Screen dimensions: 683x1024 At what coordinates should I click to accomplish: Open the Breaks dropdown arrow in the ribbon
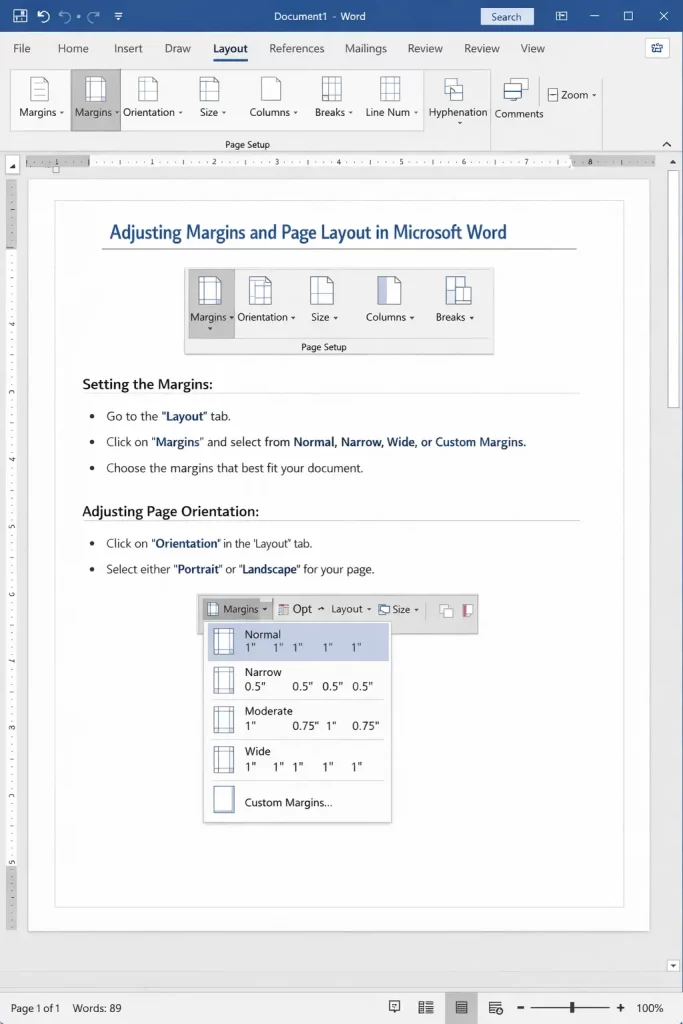pyautogui.click(x=351, y=113)
